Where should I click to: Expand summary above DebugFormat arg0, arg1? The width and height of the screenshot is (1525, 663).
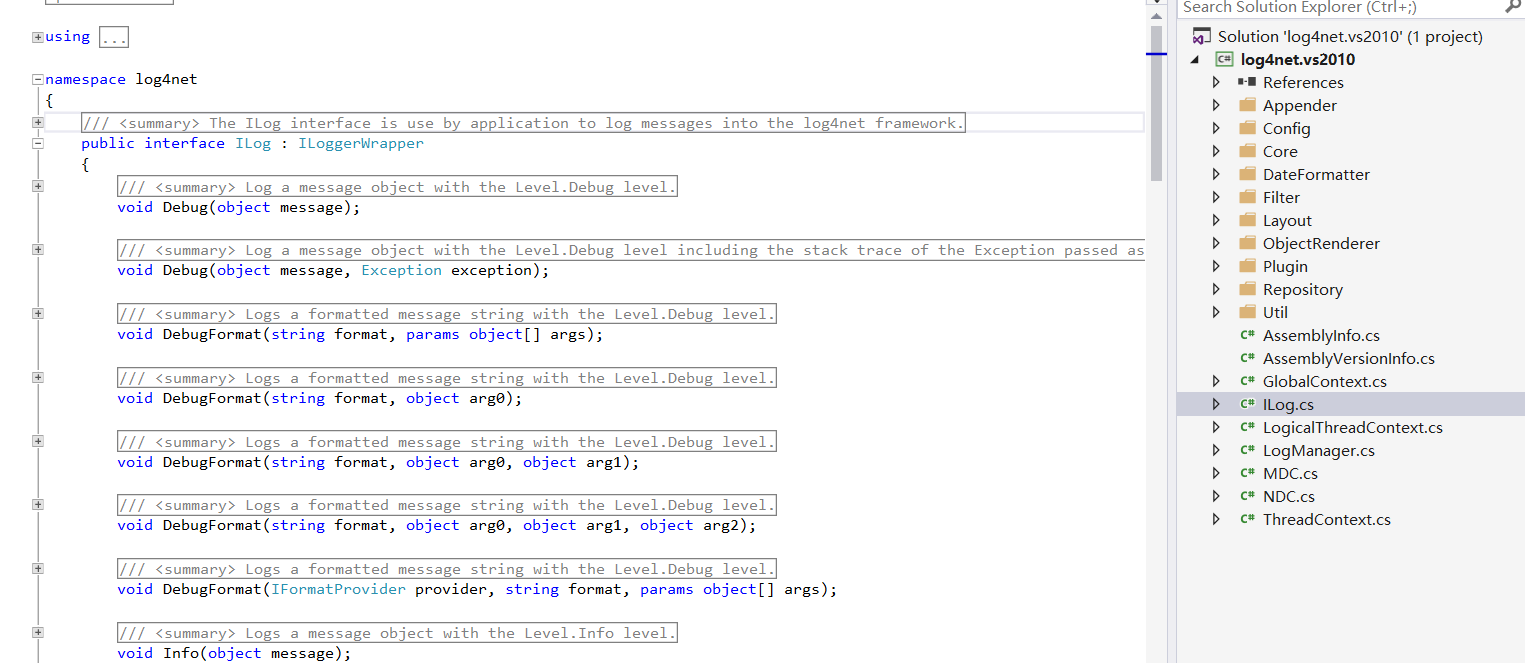(38, 441)
